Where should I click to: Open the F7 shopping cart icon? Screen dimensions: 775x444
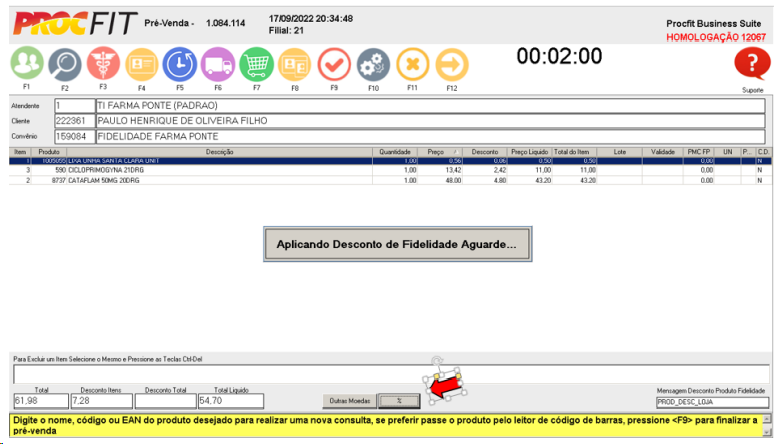[x=257, y=64]
